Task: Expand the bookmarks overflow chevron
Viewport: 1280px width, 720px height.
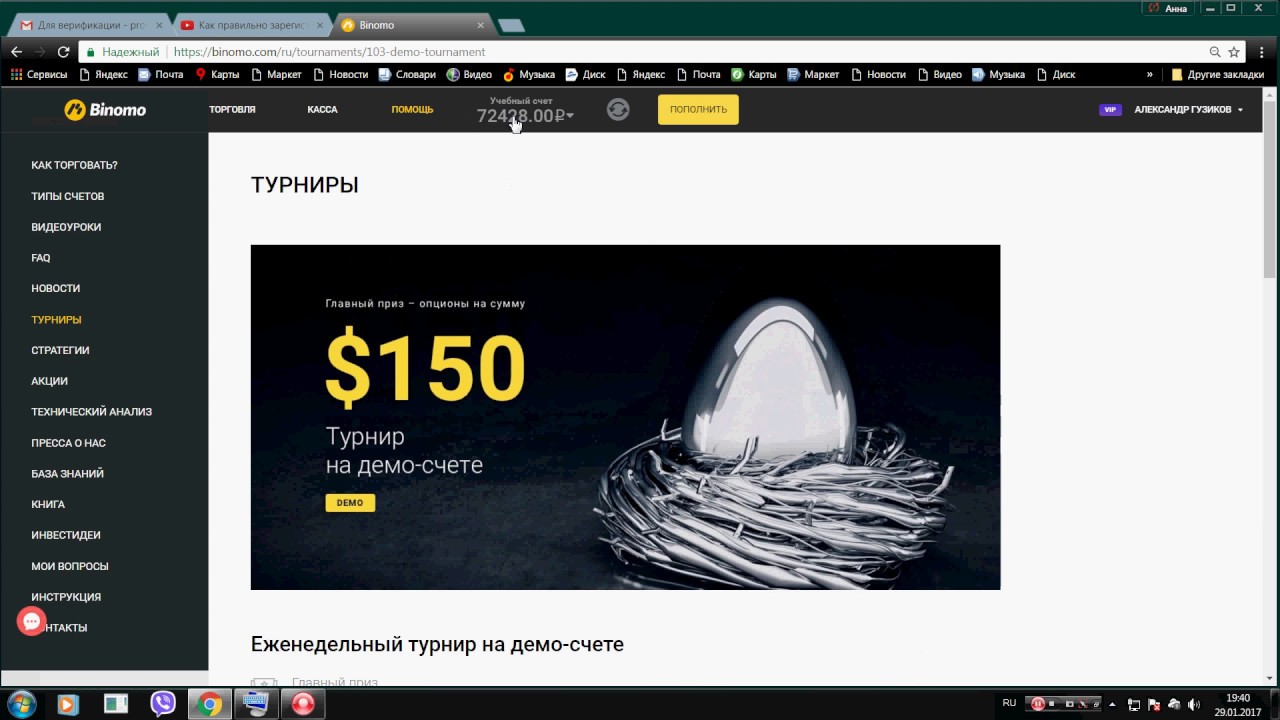Action: point(1150,74)
